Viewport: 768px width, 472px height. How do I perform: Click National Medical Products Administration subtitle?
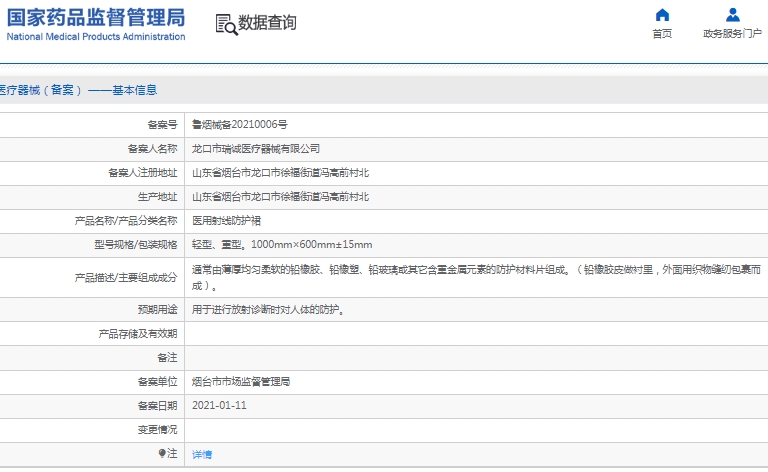click(x=96, y=37)
